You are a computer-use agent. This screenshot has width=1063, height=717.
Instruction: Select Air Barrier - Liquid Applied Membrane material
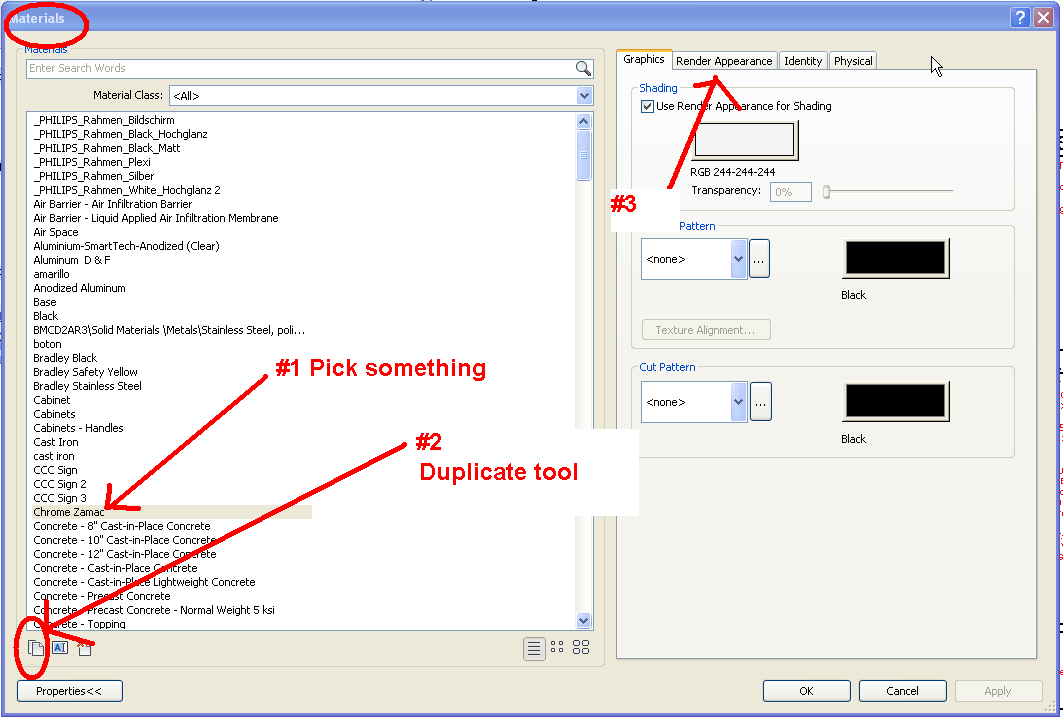tap(156, 218)
